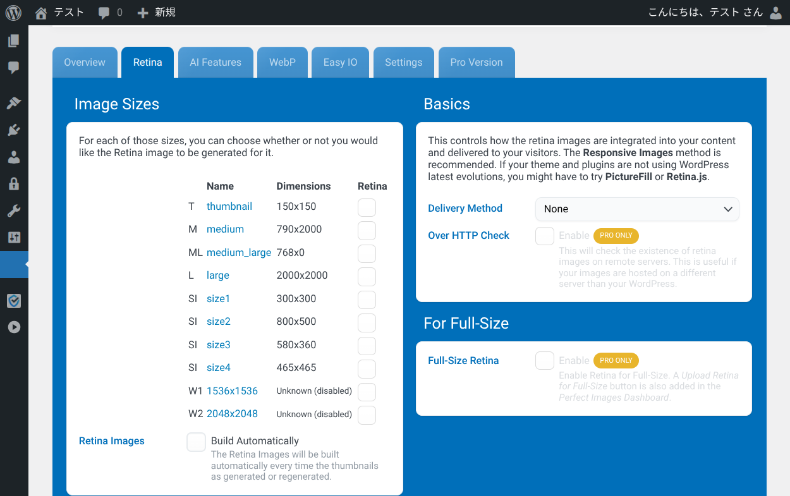
Task: Open the WordPress logo menu
Action: [13, 13]
